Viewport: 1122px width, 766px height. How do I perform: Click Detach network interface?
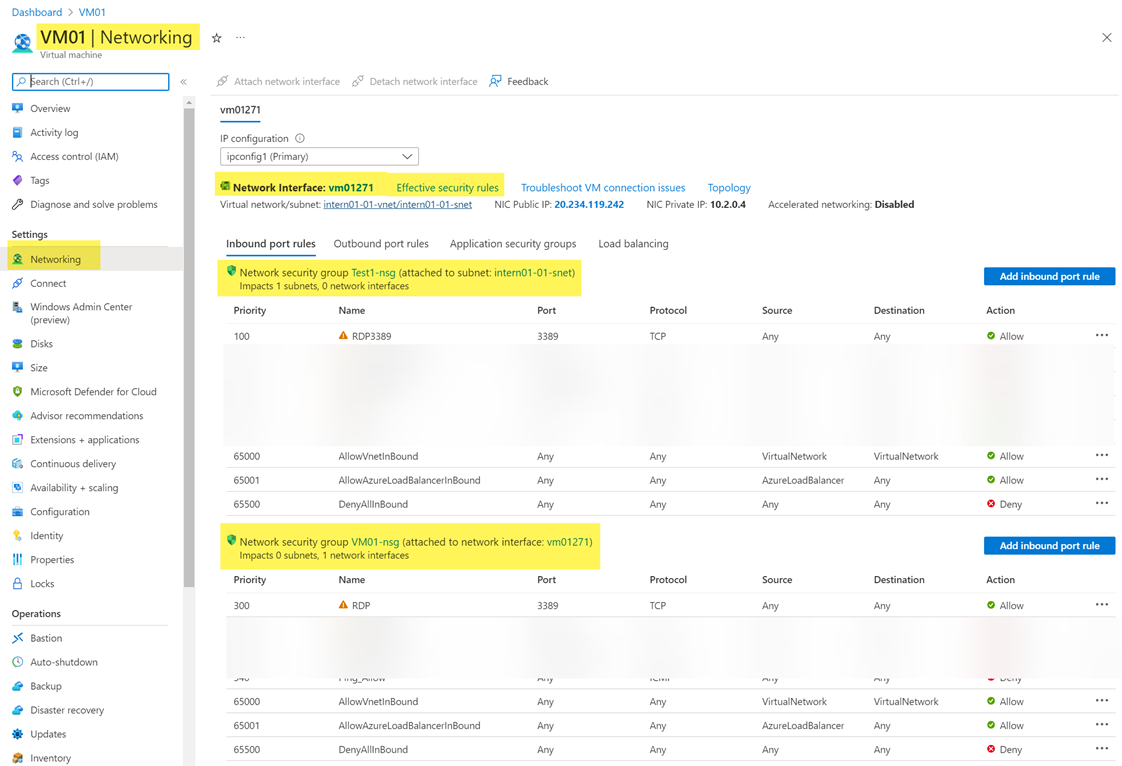(x=414, y=82)
